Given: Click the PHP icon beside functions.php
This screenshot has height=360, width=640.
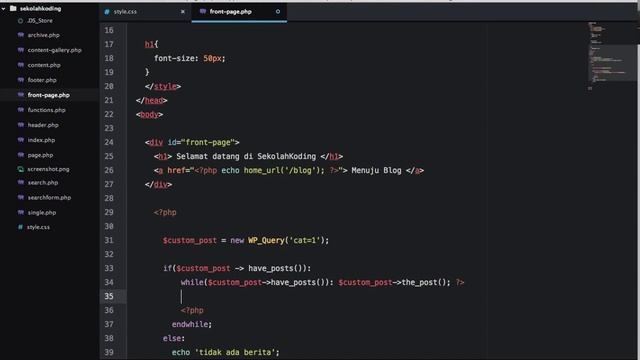Looking at the screenshot, I should point(21,110).
